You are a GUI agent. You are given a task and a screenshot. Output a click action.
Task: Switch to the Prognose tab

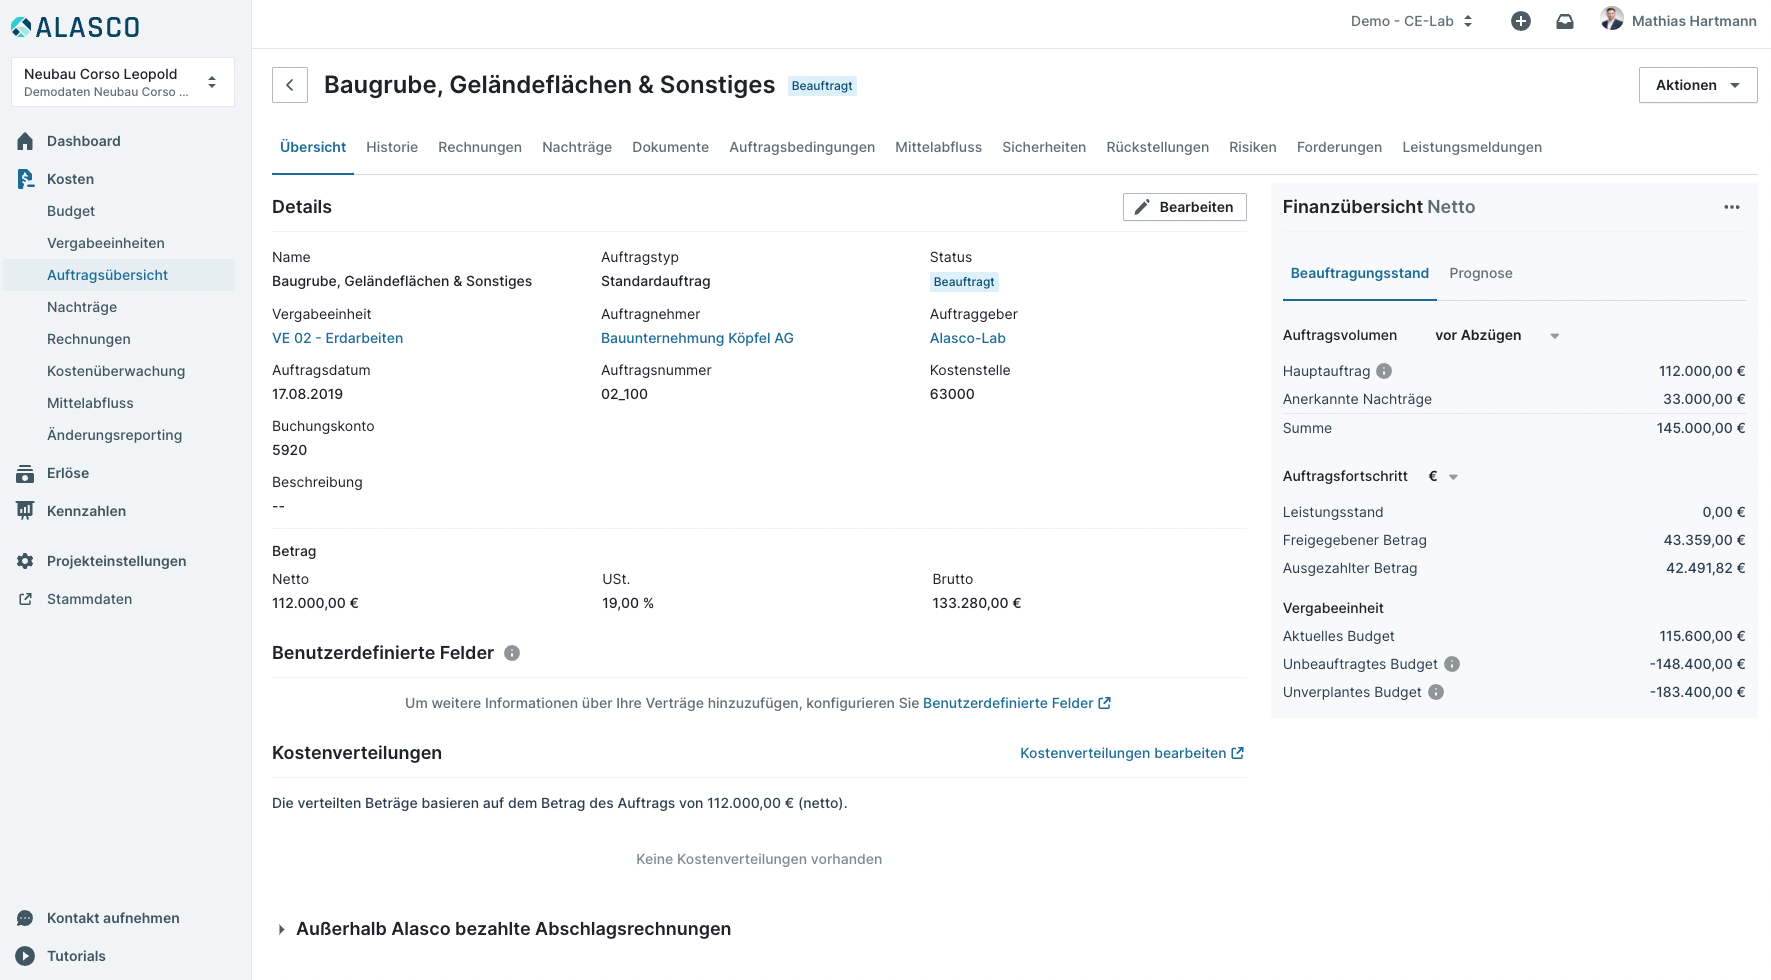point(1480,273)
